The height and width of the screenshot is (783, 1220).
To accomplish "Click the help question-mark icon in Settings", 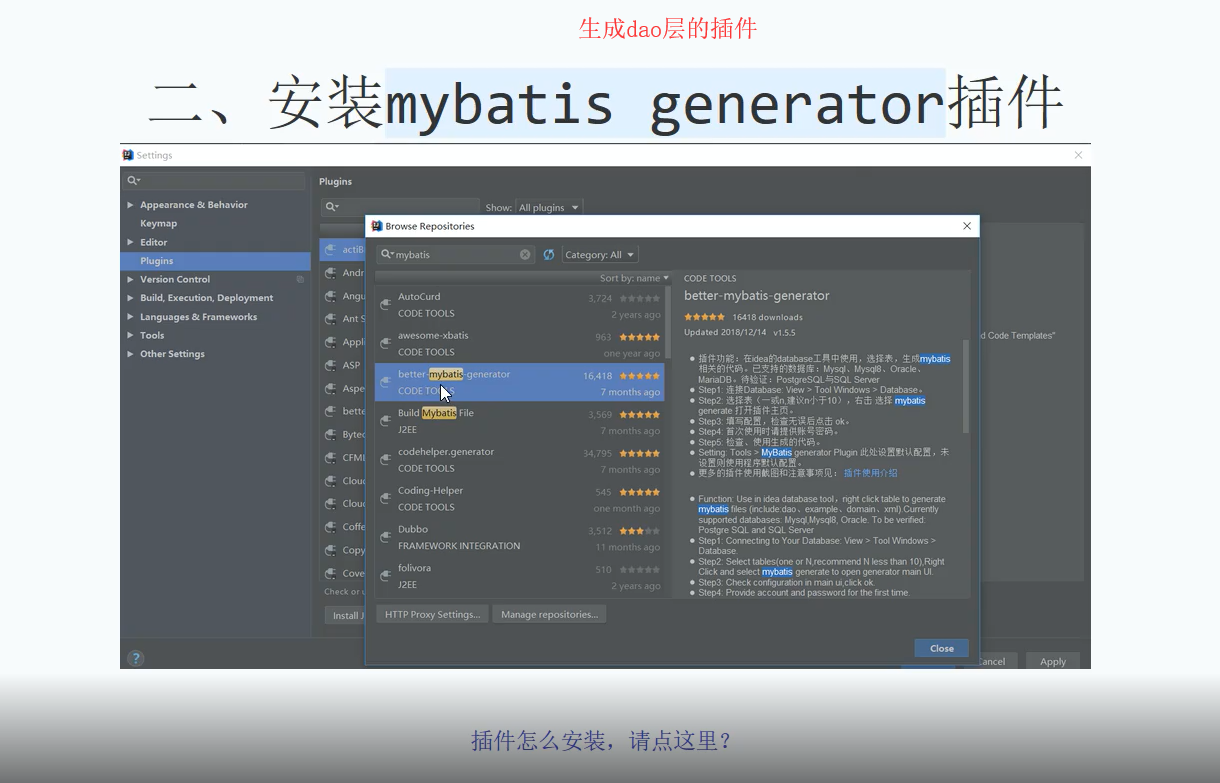I will [x=136, y=658].
